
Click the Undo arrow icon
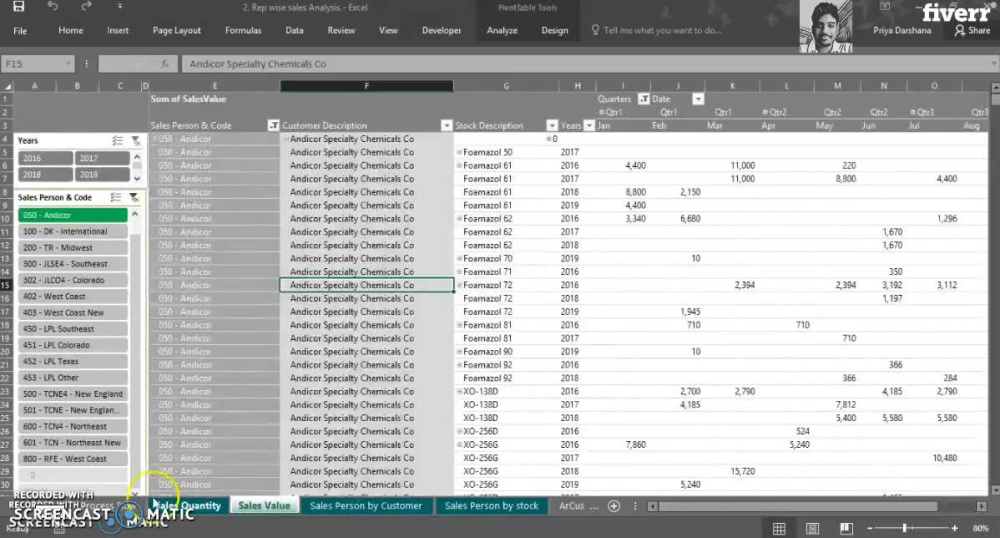pos(53,7)
